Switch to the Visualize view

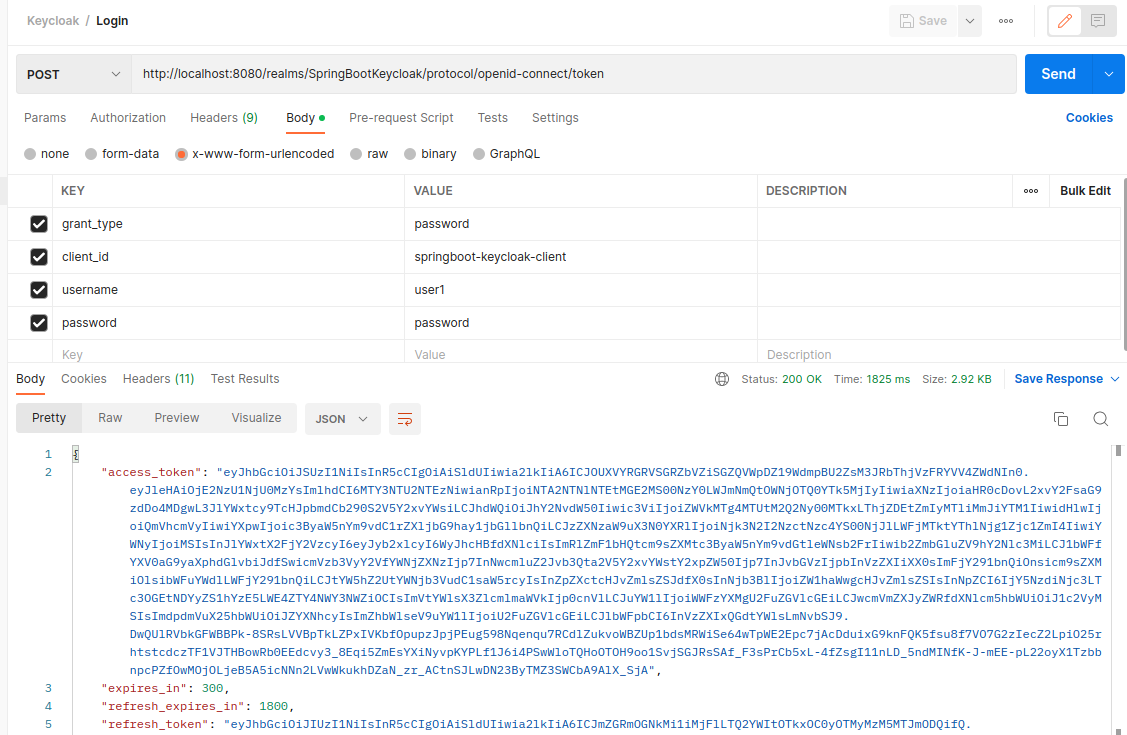click(257, 418)
